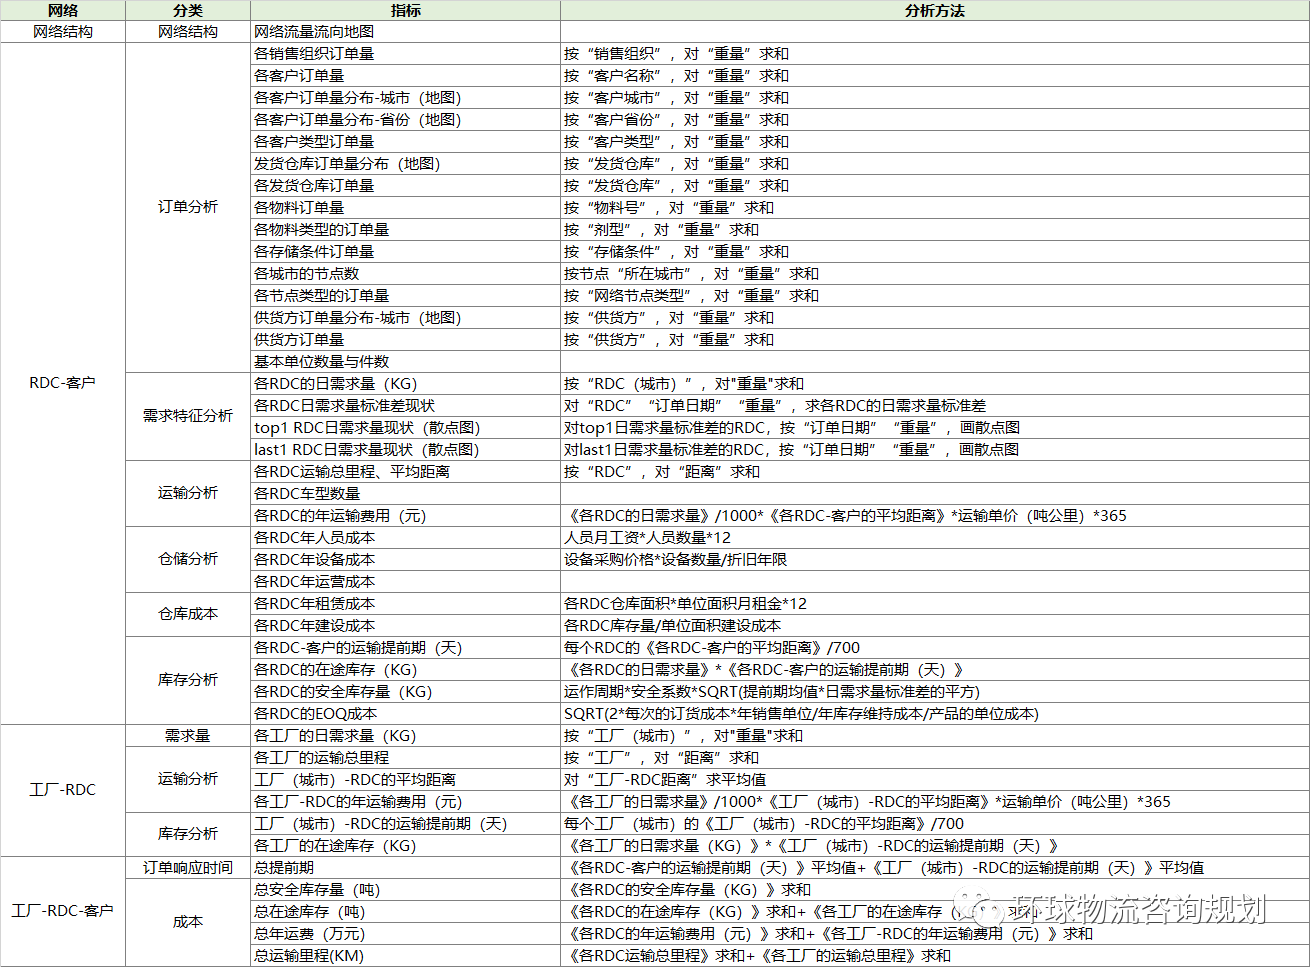Click 设备采购价格*设备数量/折旧年限 formula cell

coord(934,559)
